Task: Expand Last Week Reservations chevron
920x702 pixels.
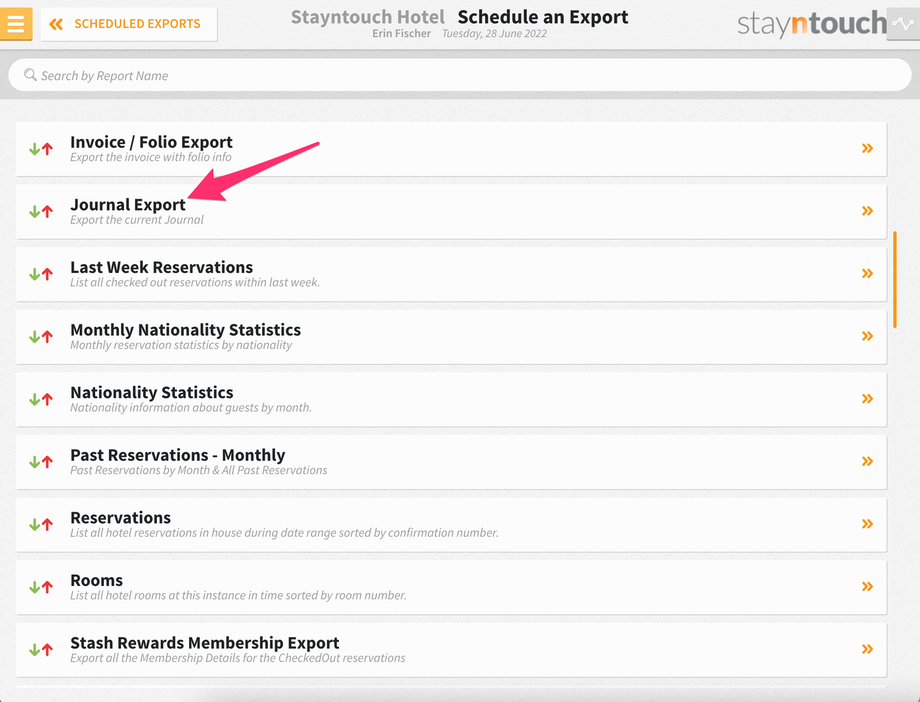Action: tap(867, 274)
